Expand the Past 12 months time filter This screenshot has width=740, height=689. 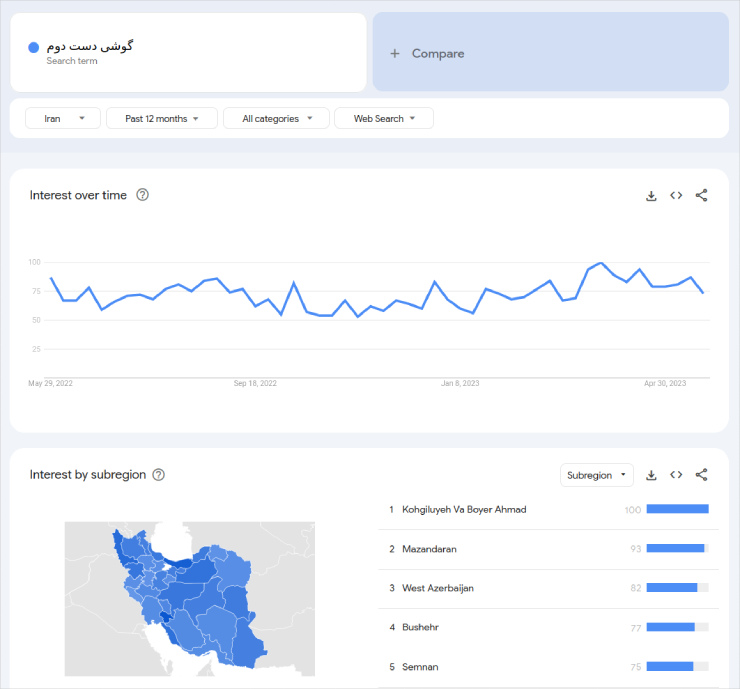pos(160,119)
